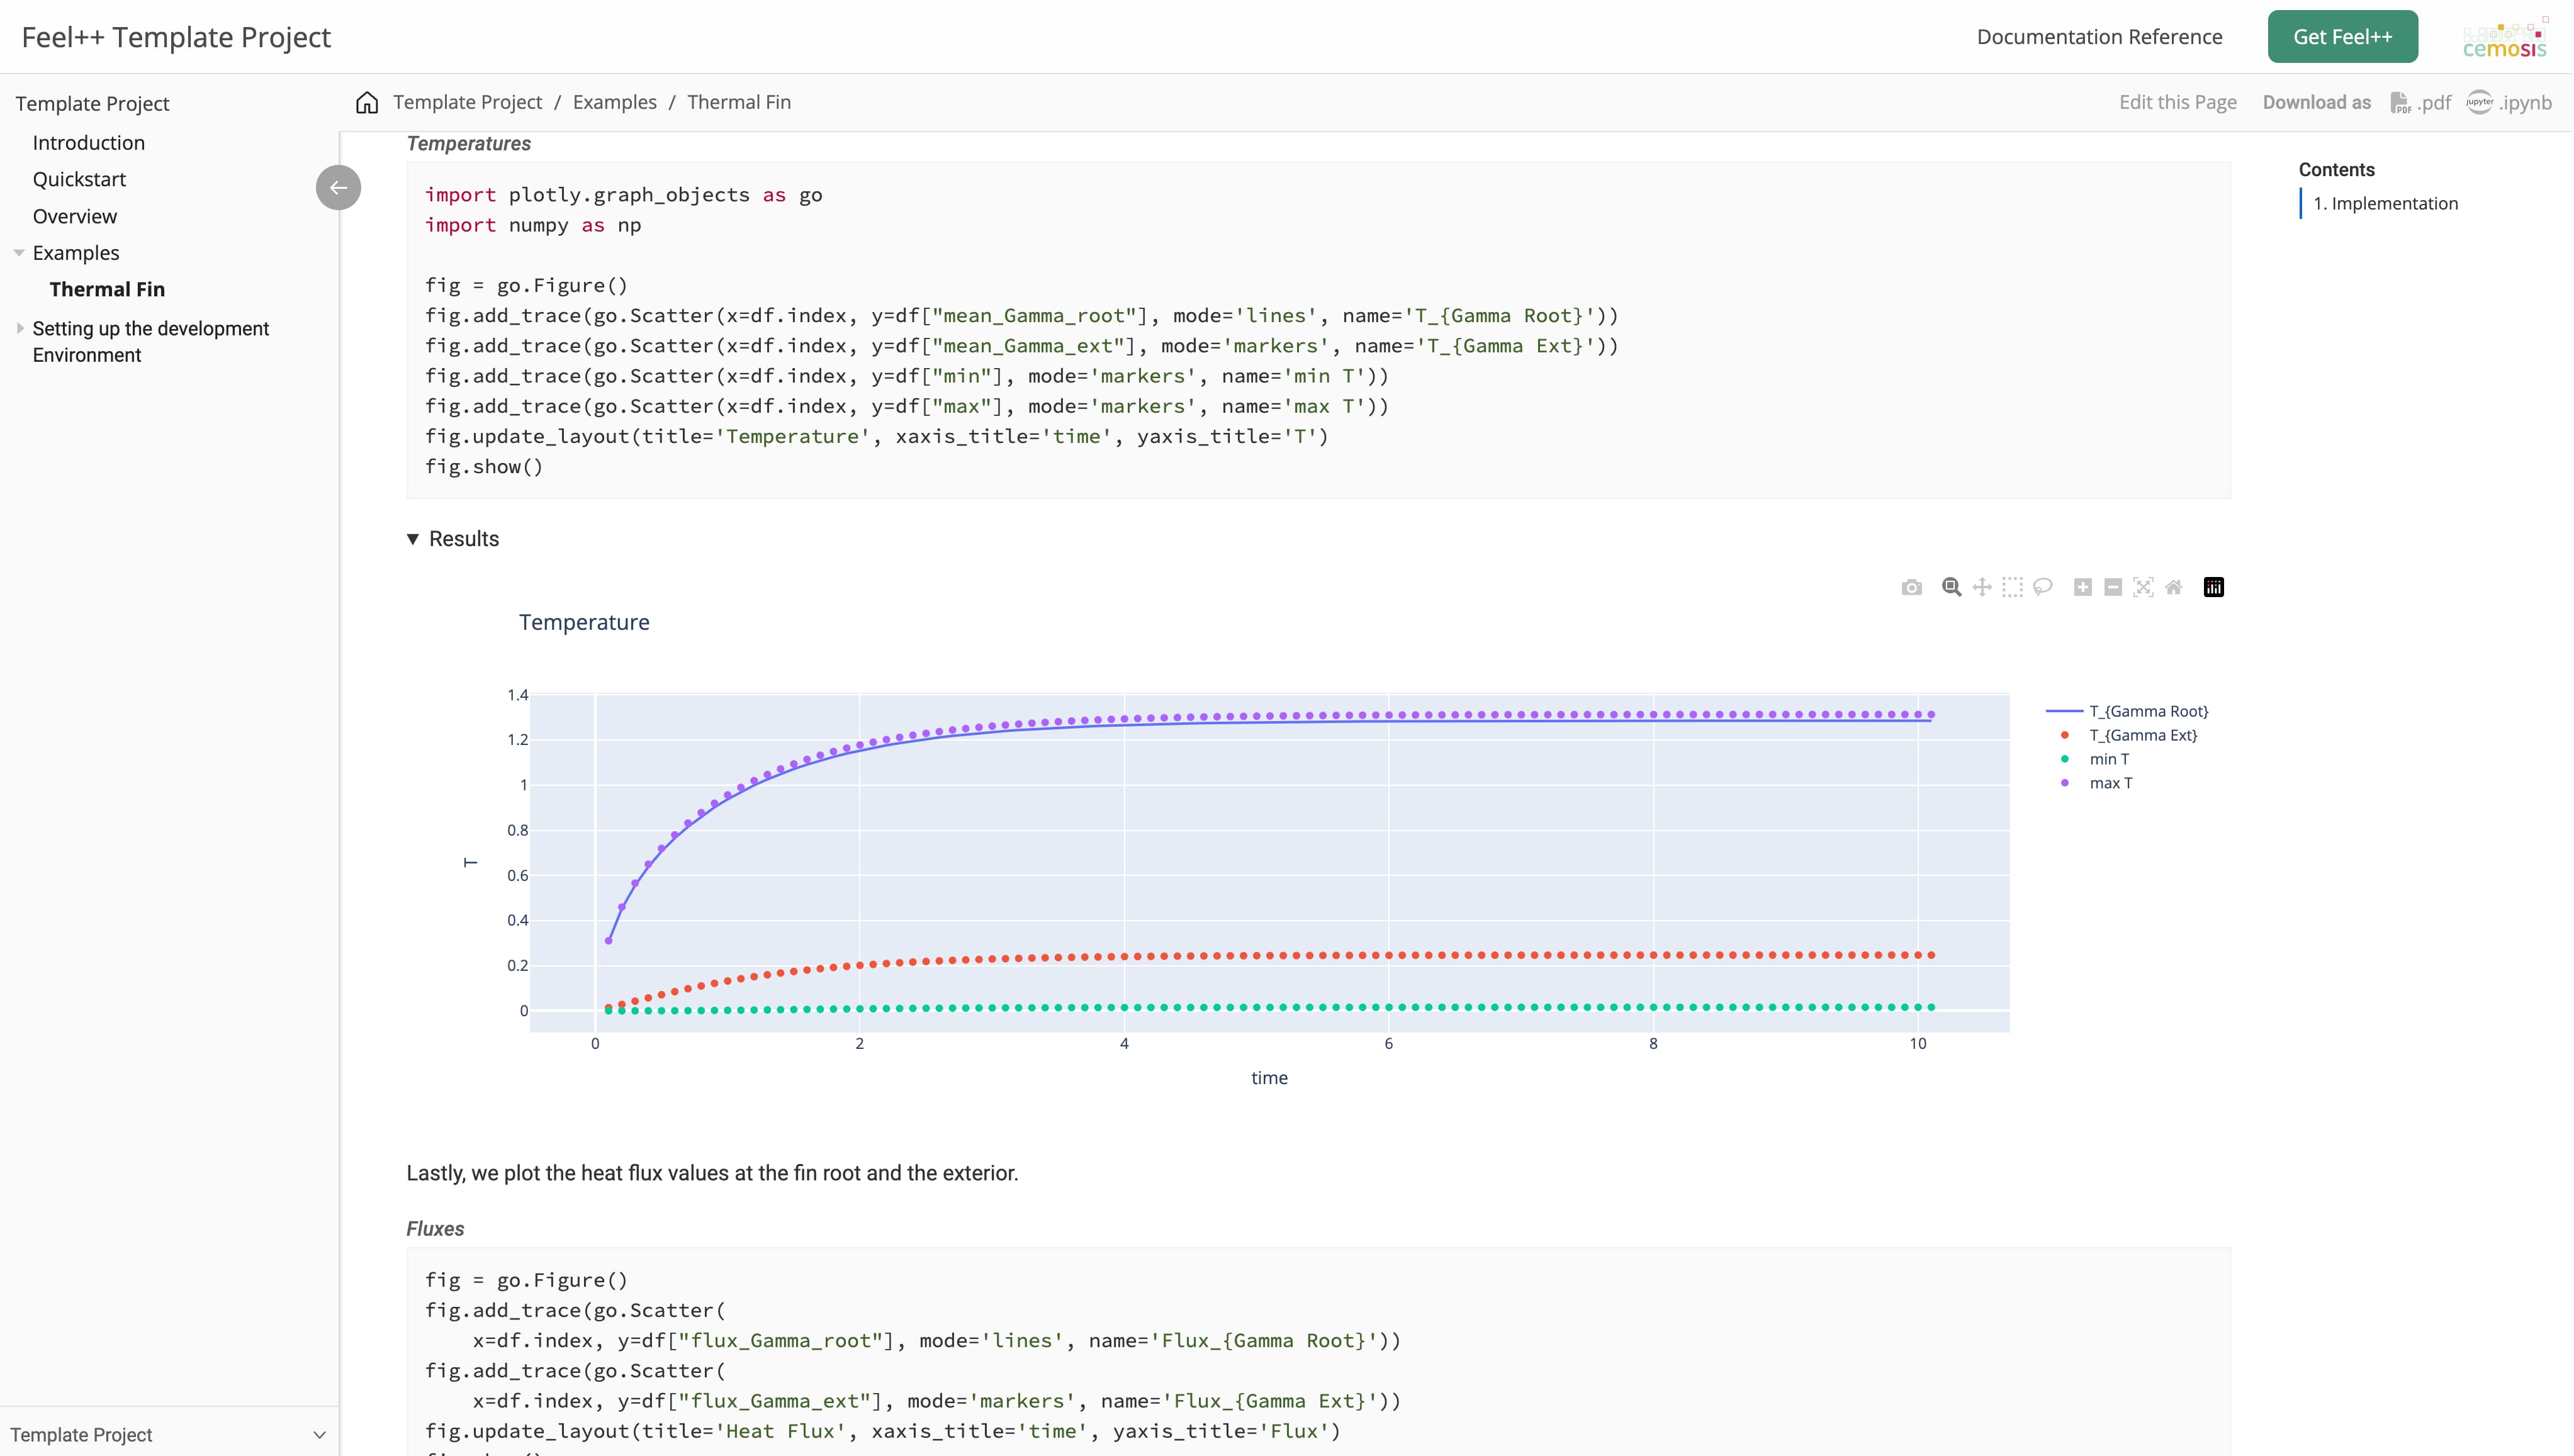The height and width of the screenshot is (1456, 2574).
Task: Go to the Quickstart page
Action: pyautogui.click(x=79, y=179)
